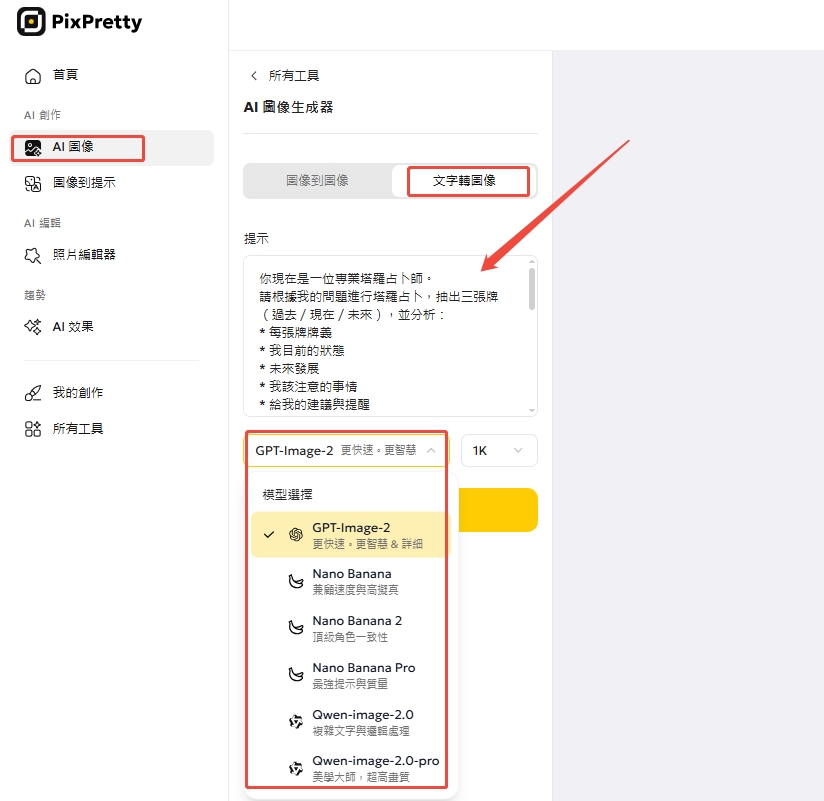Viewport: 824px width, 801px height.
Task: Click the checkmark on selected GPT-Image-2
Action: coord(269,535)
